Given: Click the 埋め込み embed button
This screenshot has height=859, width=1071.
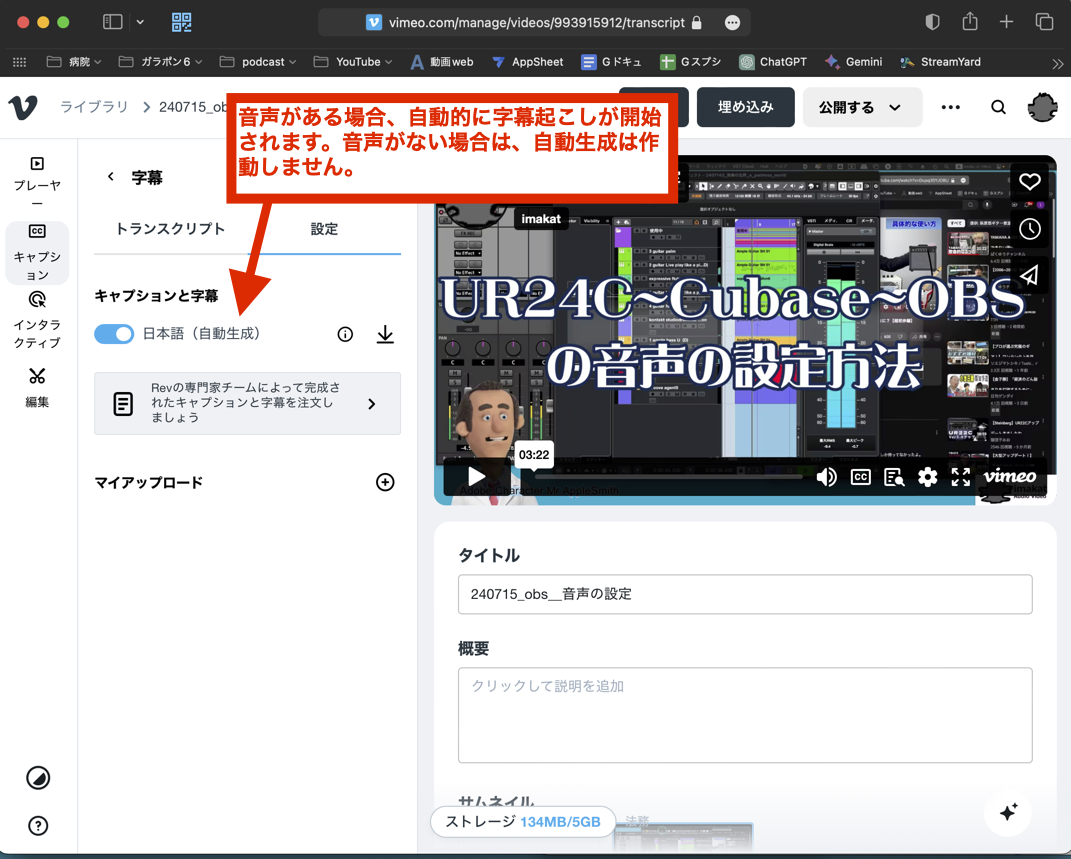Looking at the screenshot, I should coord(745,107).
